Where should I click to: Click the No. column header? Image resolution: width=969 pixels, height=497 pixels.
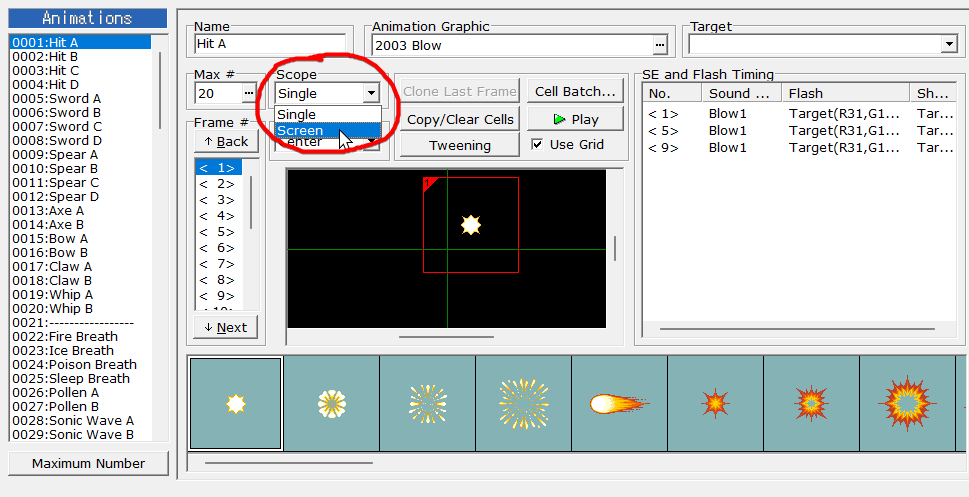click(x=672, y=93)
